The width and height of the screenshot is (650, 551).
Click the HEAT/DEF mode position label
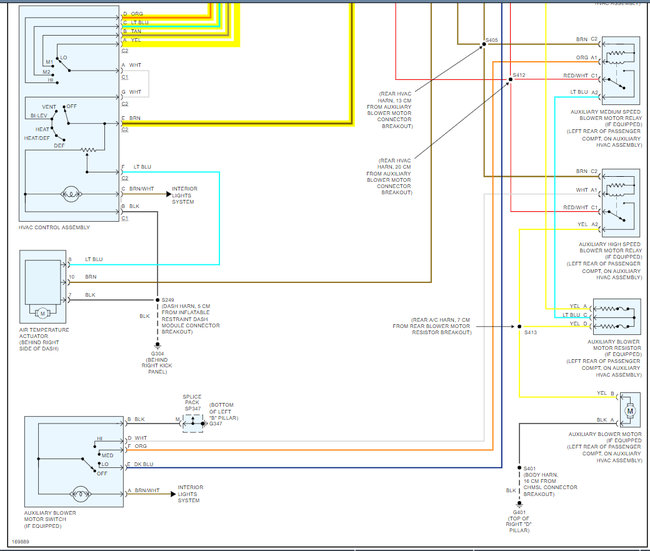coord(36,138)
